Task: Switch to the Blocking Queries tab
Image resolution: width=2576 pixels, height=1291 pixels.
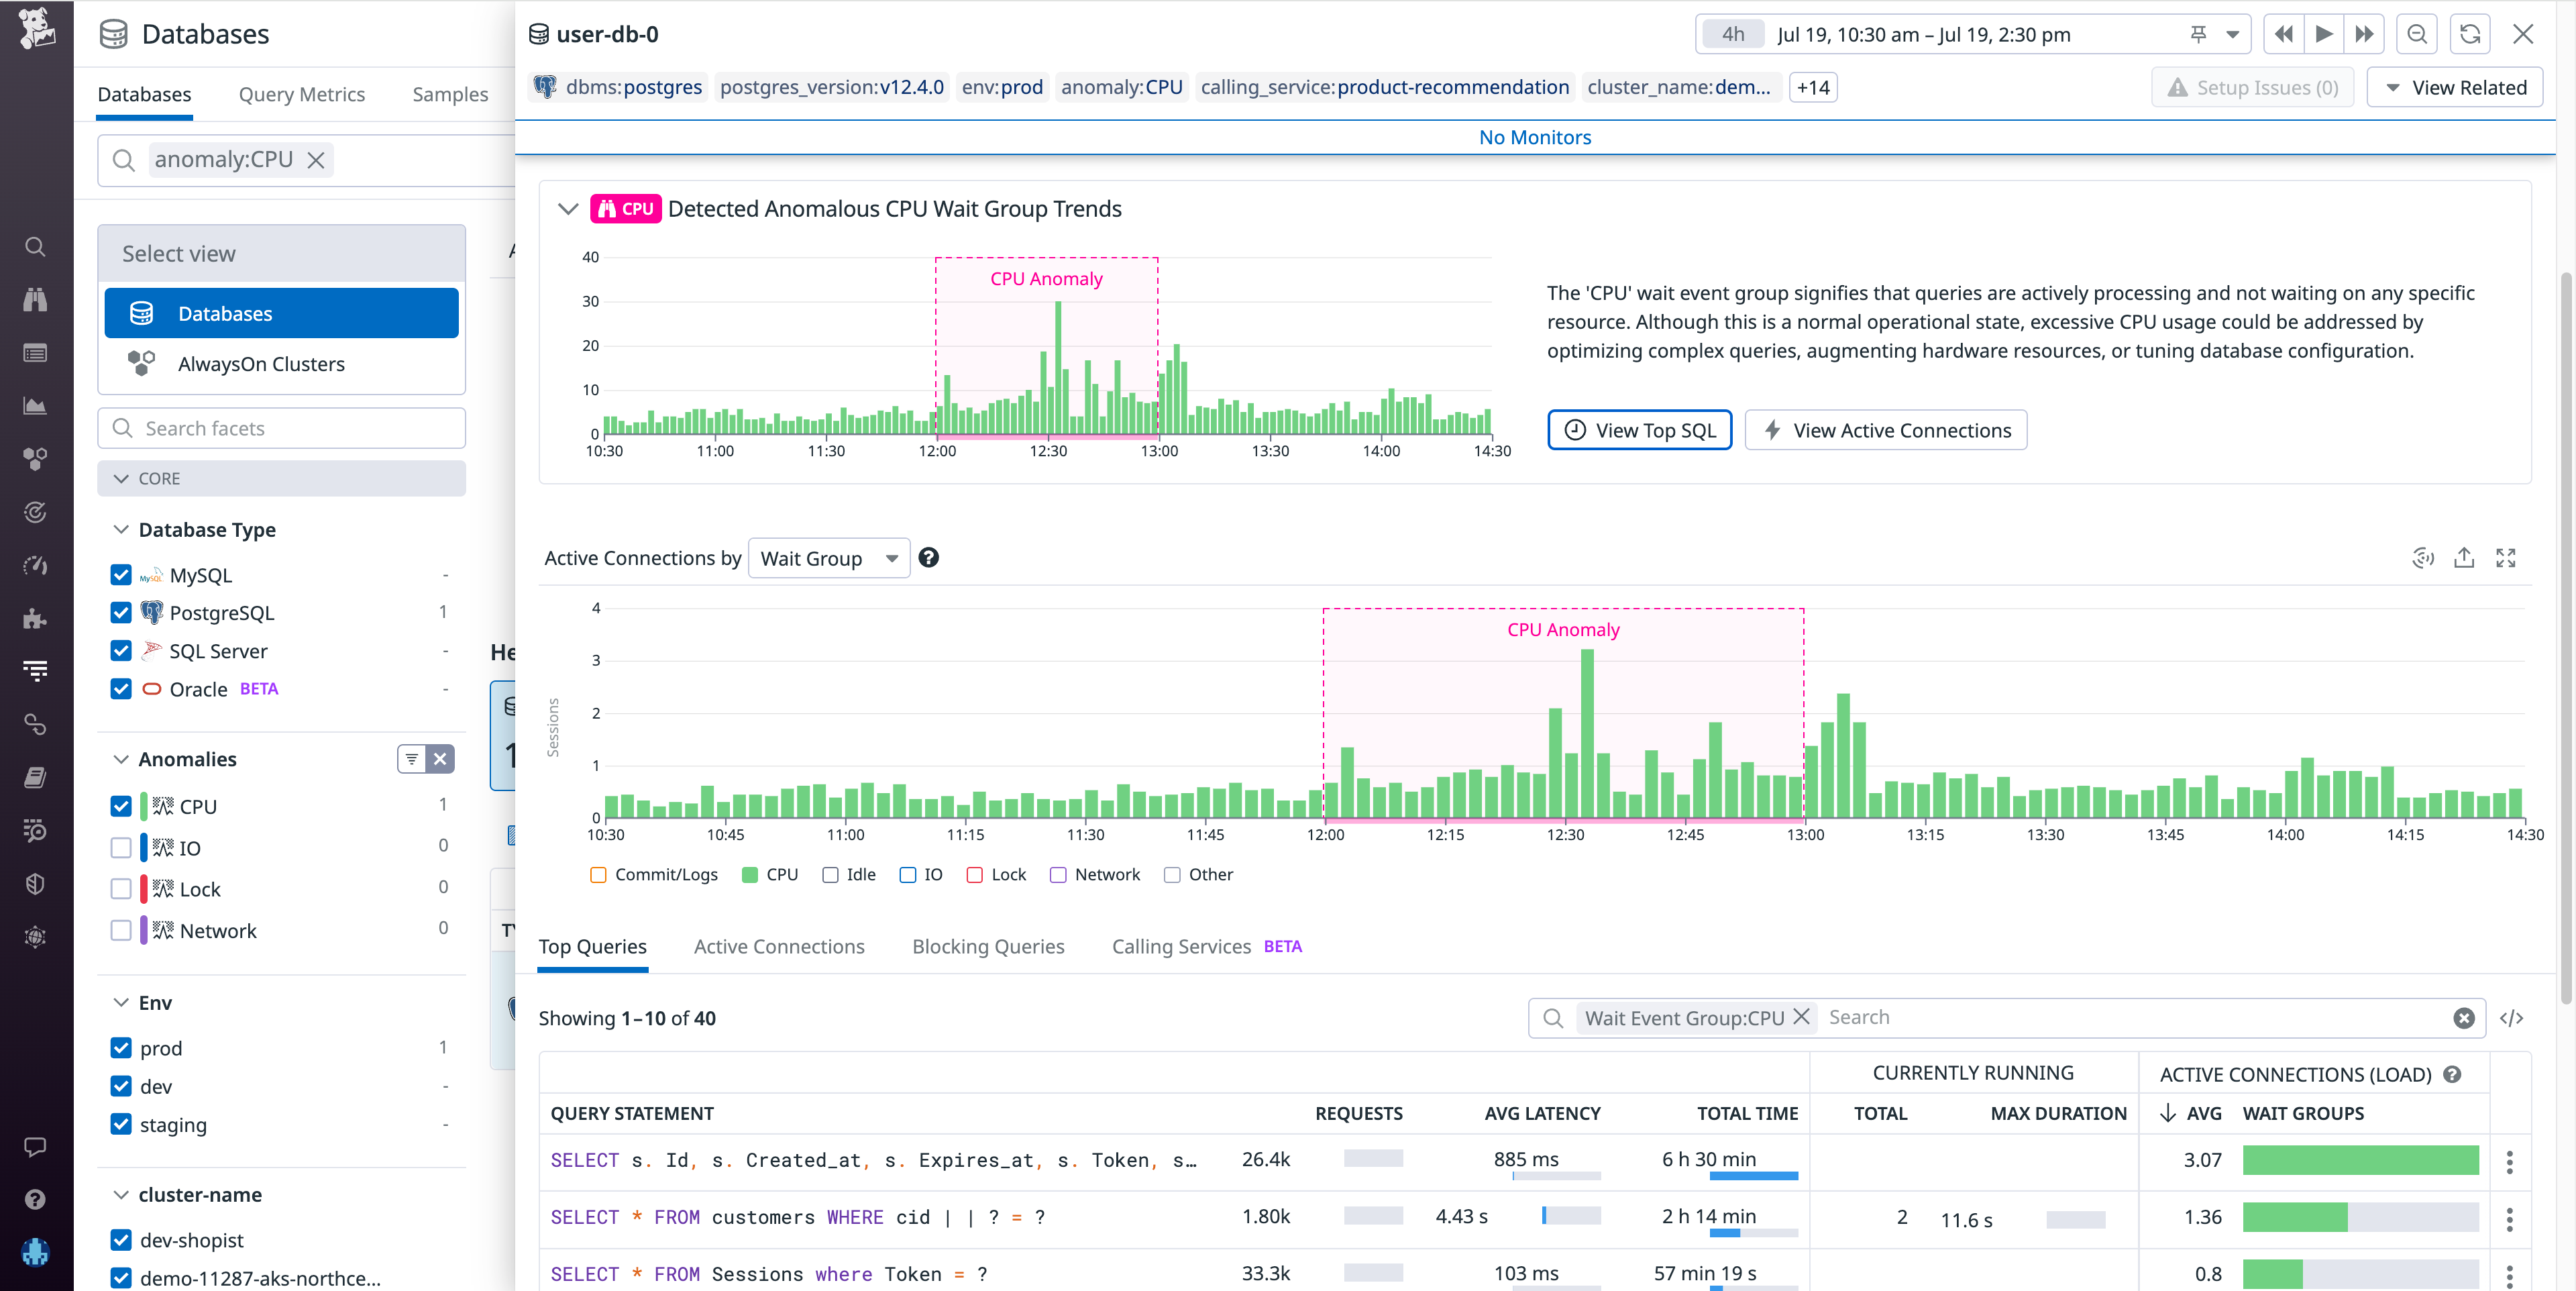Action: [x=987, y=946]
